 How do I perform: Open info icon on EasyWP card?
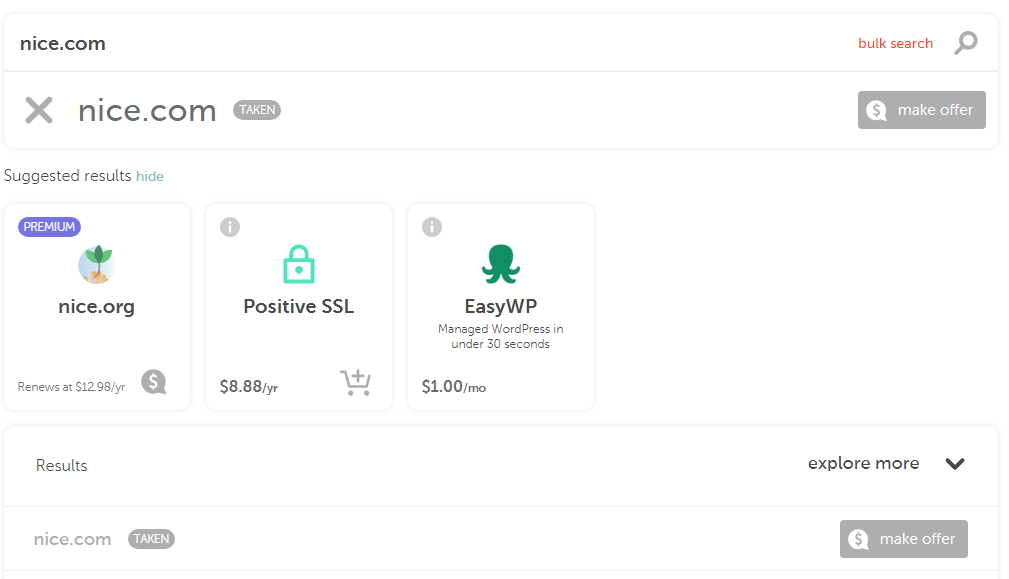click(x=432, y=226)
